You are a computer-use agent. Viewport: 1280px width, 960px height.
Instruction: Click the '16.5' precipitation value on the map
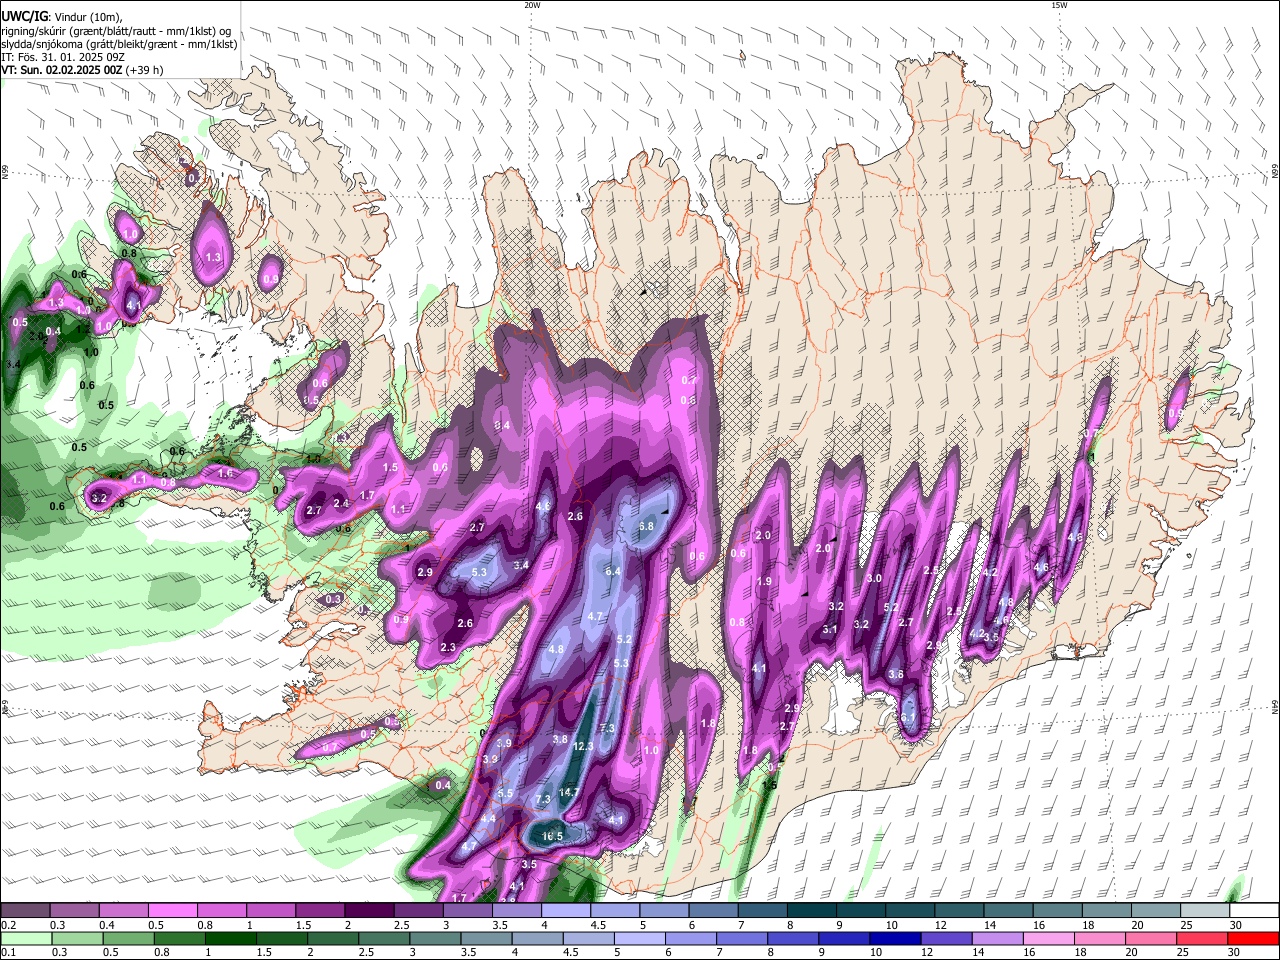[x=553, y=836]
